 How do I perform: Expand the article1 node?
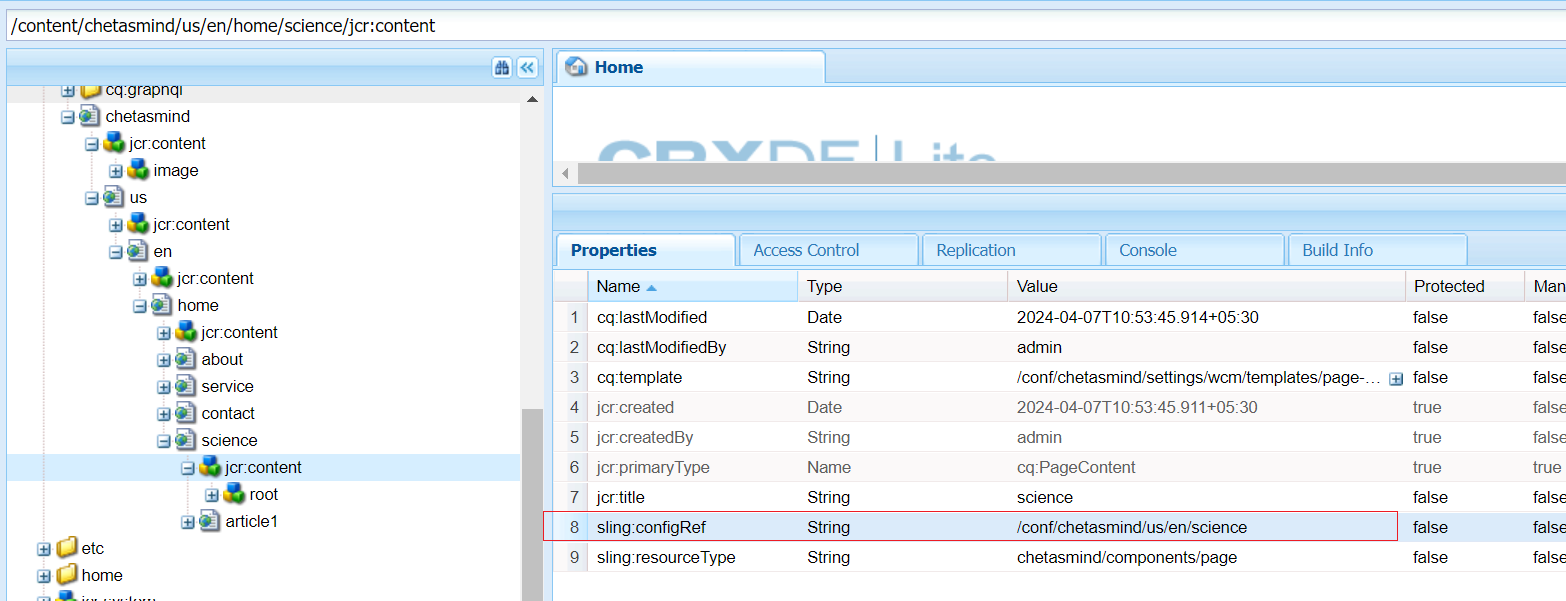click(x=187, y=521)
